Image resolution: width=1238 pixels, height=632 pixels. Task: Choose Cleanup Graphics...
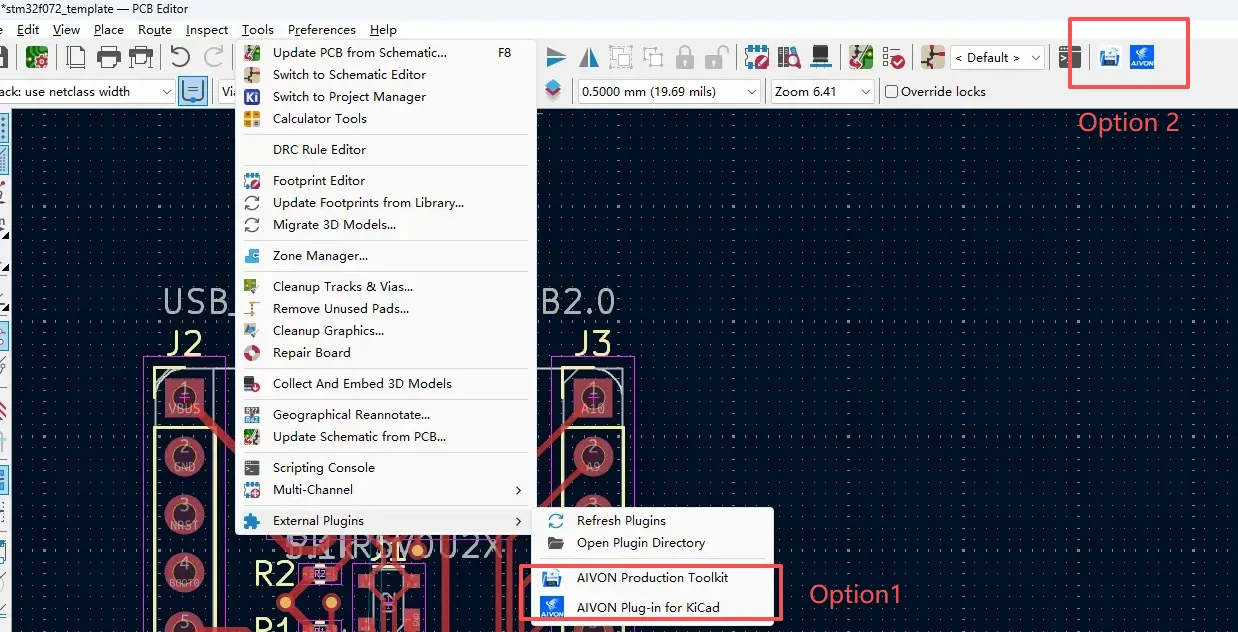(387, 331)
